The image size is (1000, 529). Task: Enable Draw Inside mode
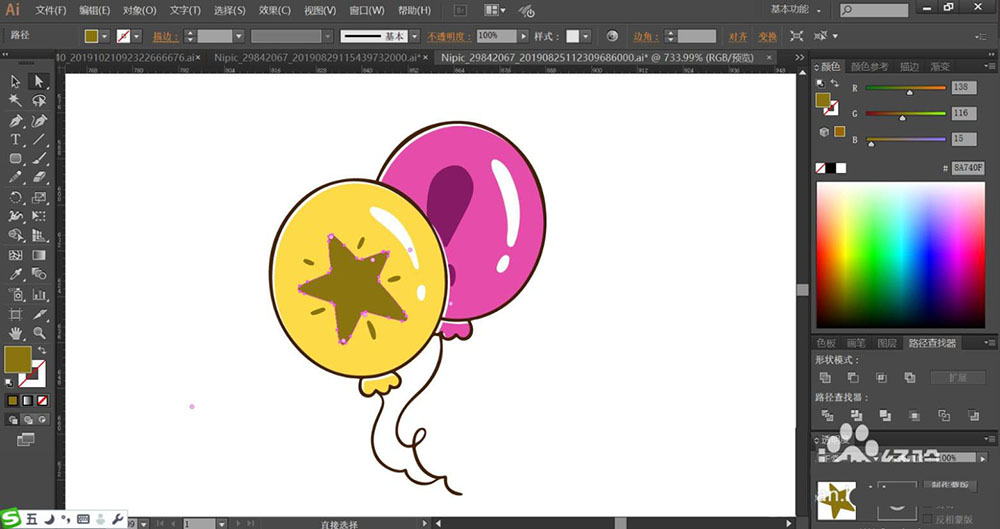coord(42,419)
